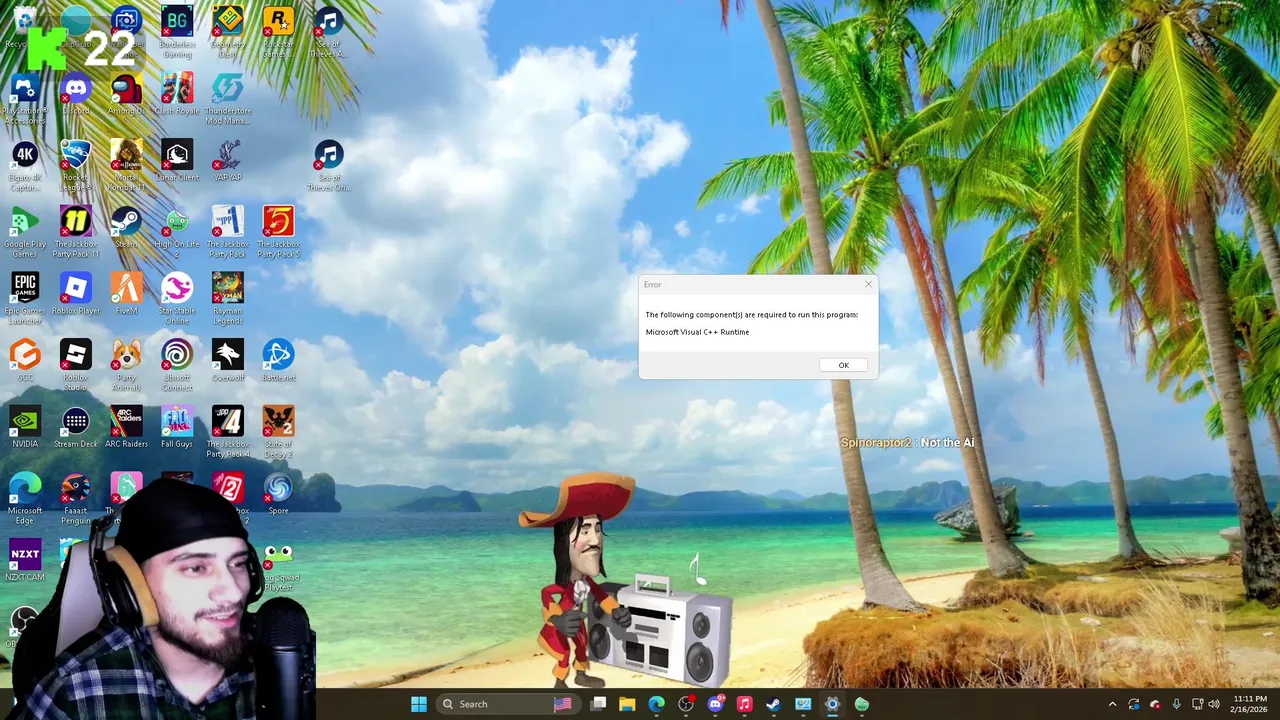The height and width of the screenshot is (720, 1280).
Task: Open the Lunar Client desktop icon
Action: tap(177, 160)
